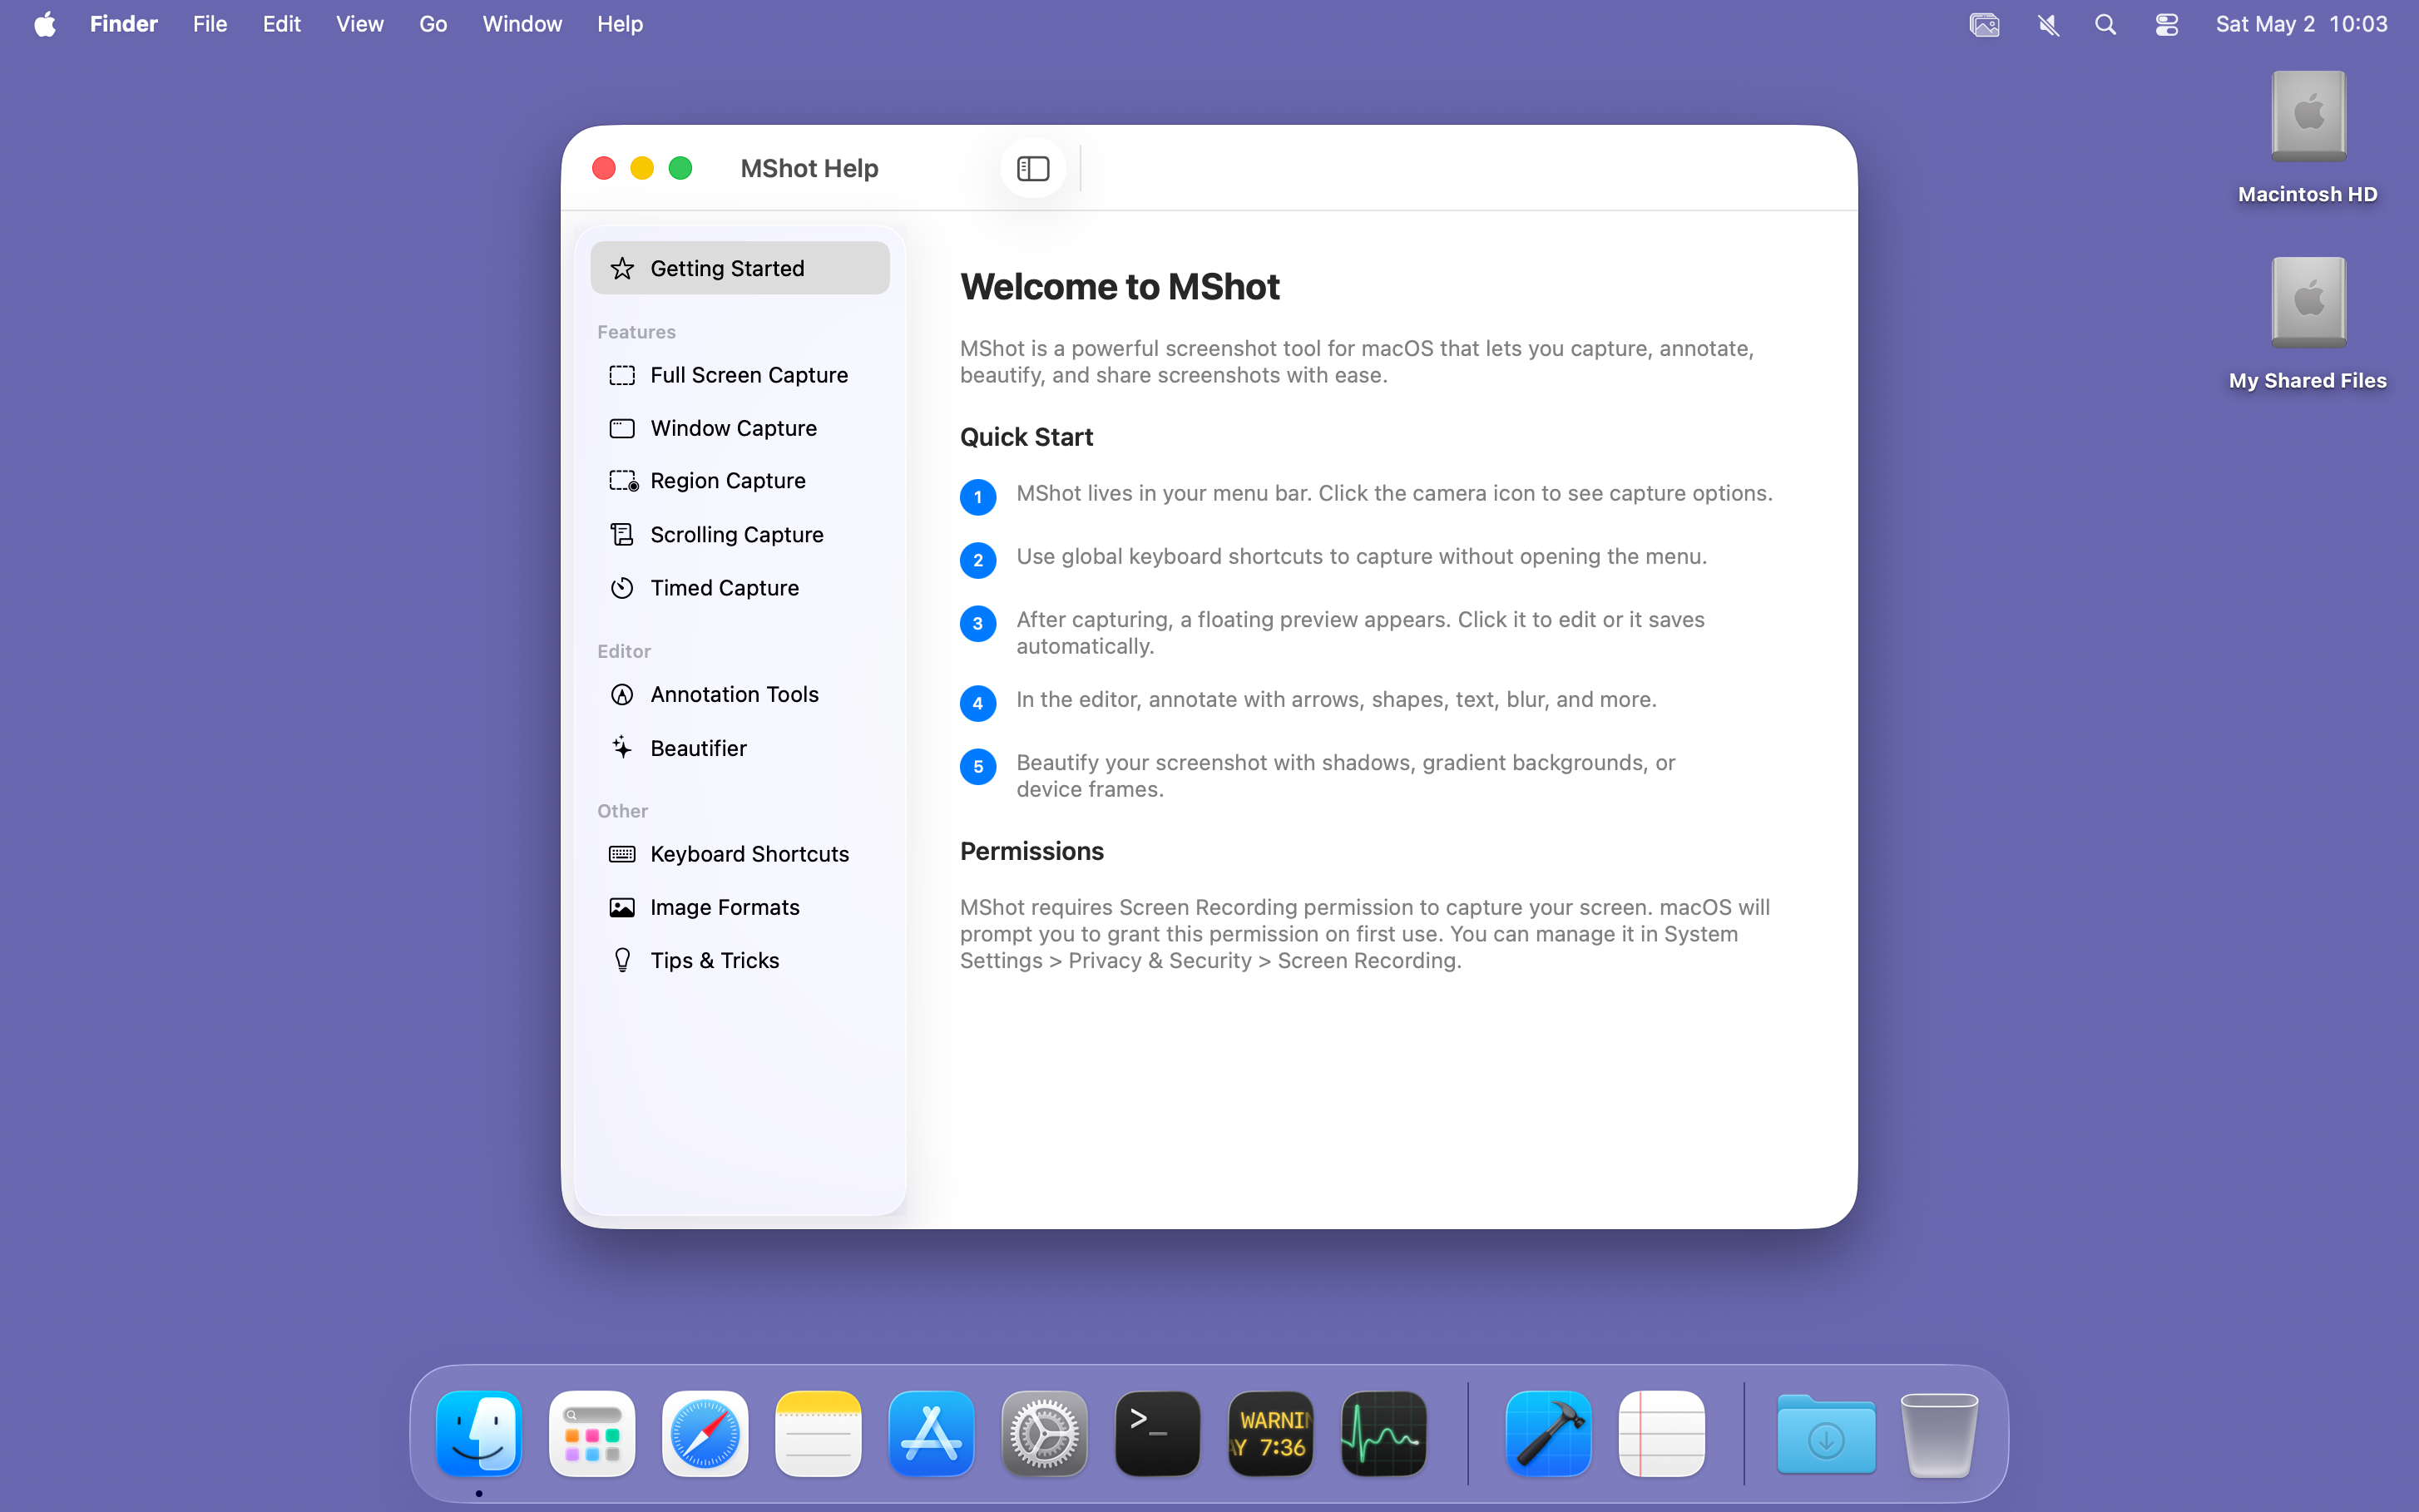Click the muted sound icon in menu bar
Viewport: 2419px width, 1512px height.
[2048, 24]
